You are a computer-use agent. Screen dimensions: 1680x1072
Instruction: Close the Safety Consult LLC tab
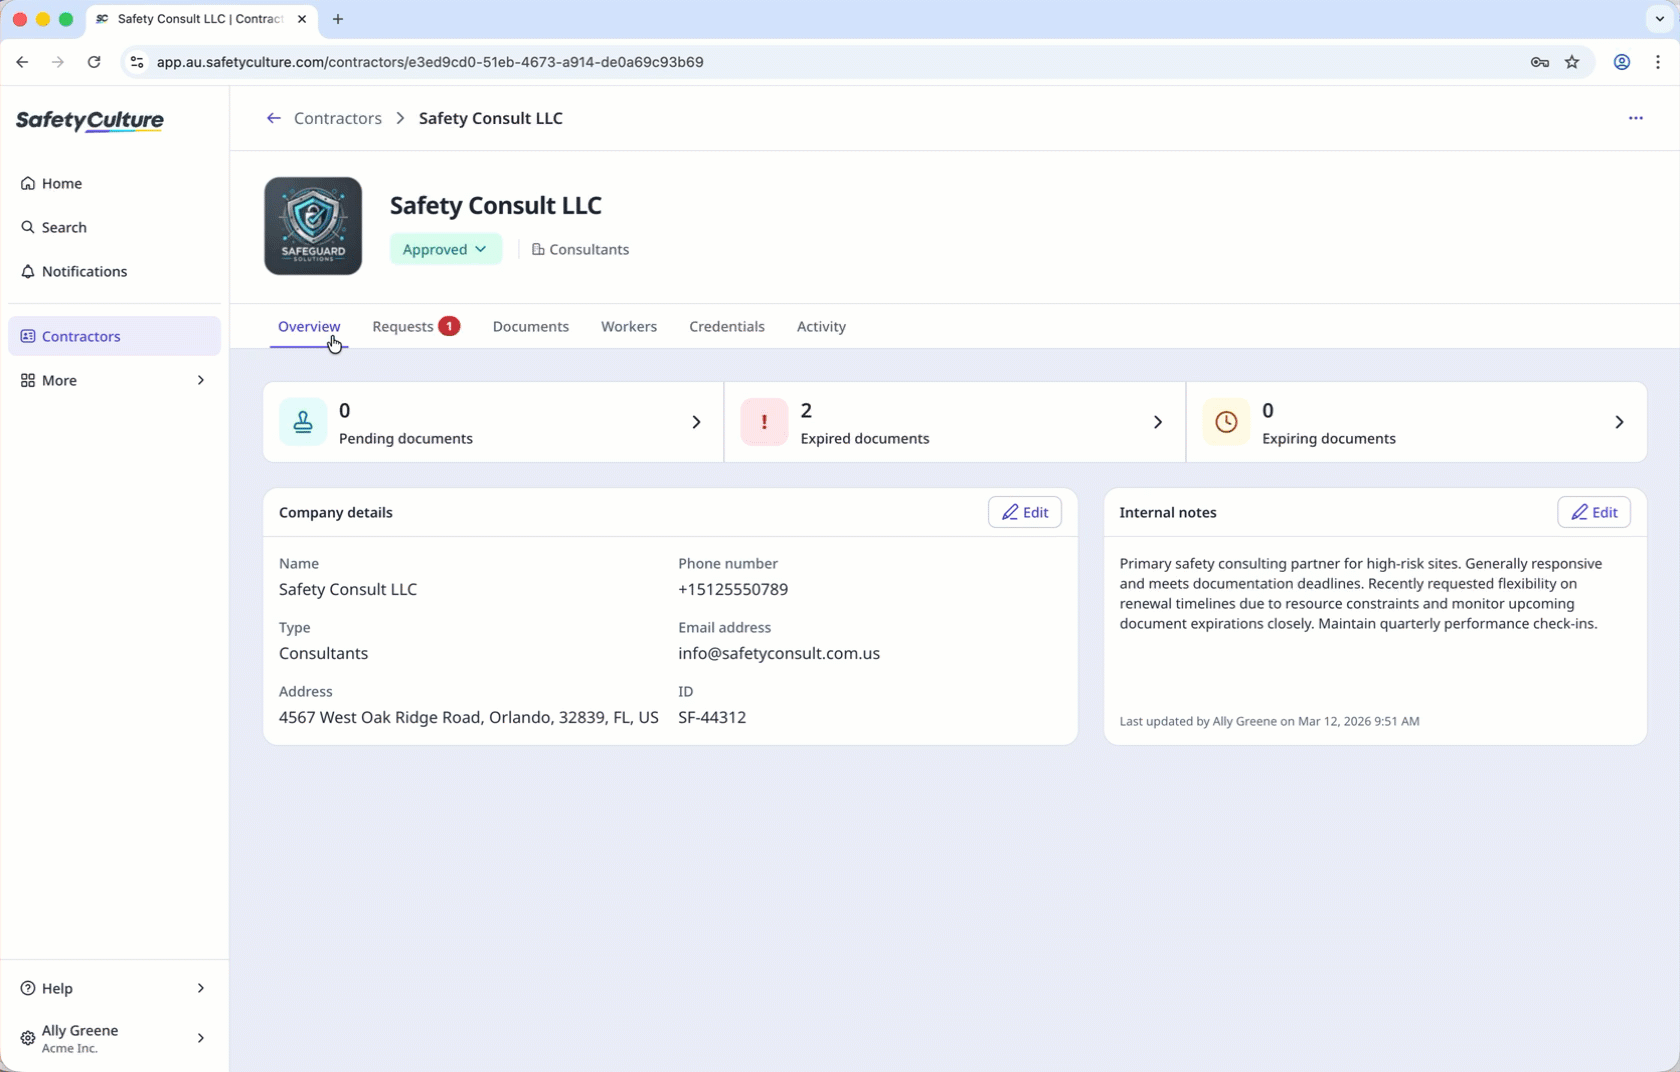[302, 19]
